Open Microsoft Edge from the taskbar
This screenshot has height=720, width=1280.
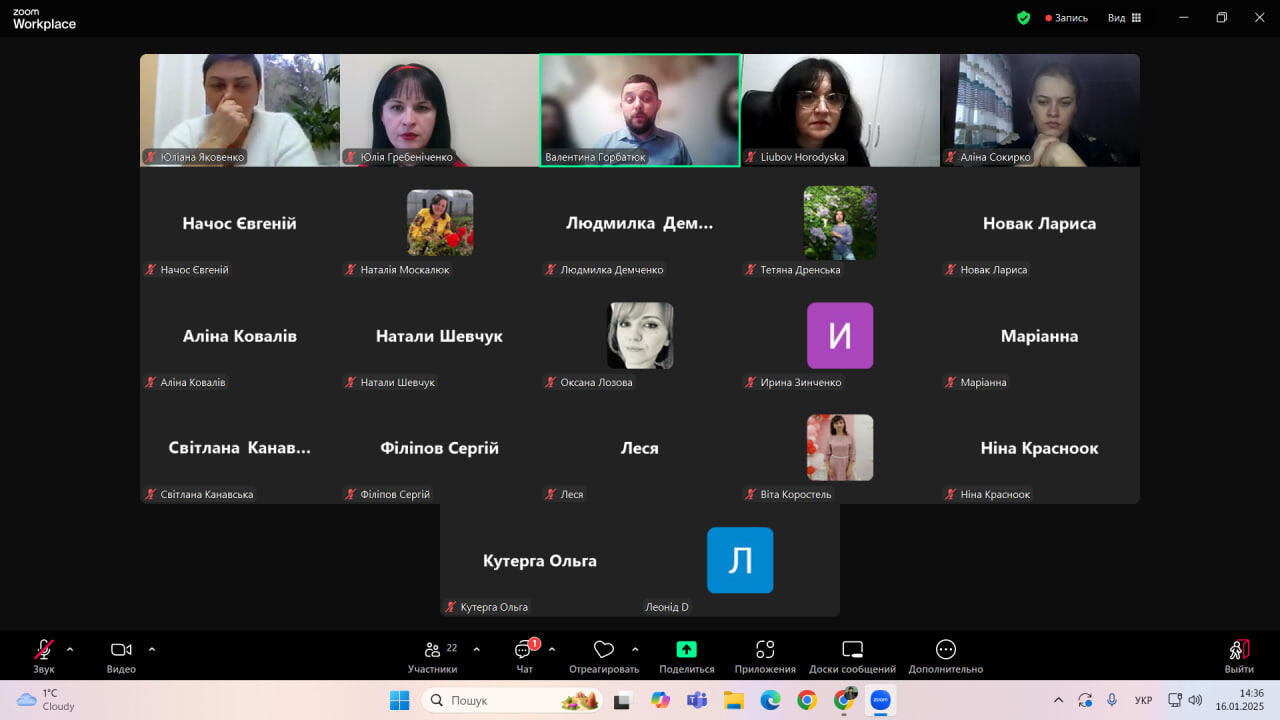coord(770,700)
